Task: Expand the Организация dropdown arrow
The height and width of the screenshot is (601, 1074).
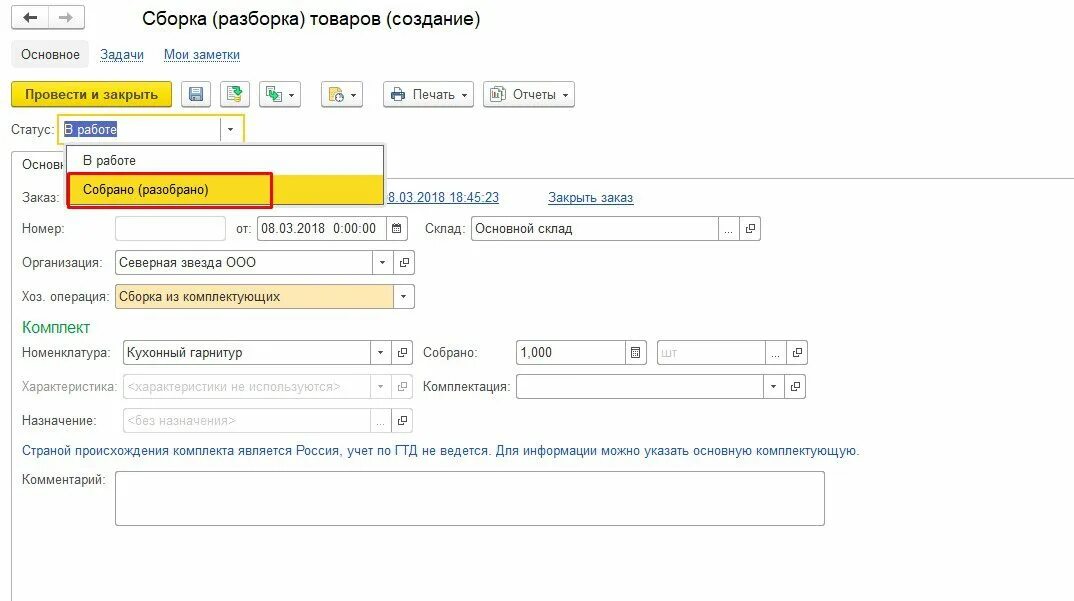Action: click(x=383, y=262)
